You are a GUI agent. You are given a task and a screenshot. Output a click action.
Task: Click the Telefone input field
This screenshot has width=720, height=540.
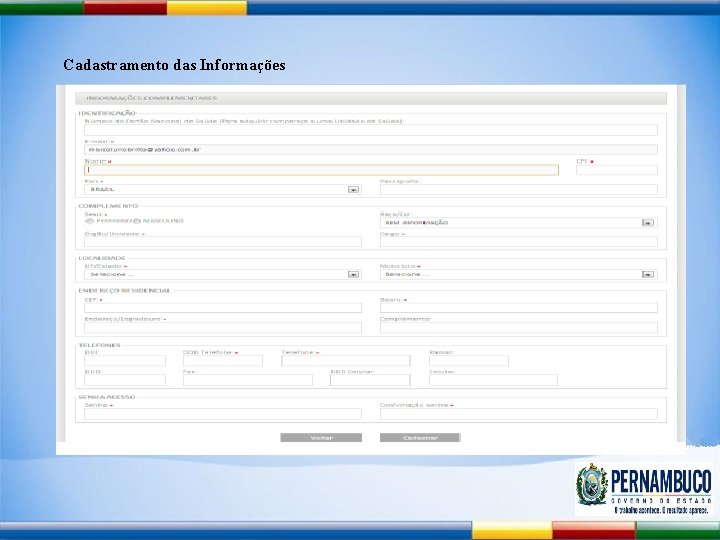[x=346, y=360]
